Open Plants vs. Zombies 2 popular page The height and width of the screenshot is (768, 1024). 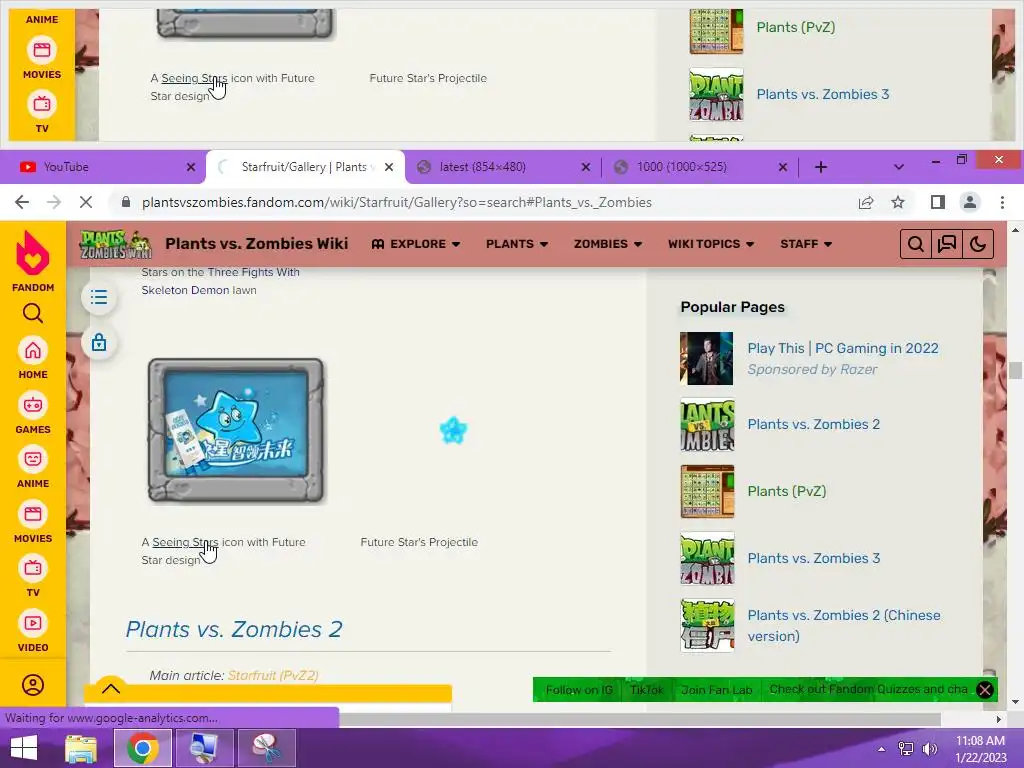814,424
